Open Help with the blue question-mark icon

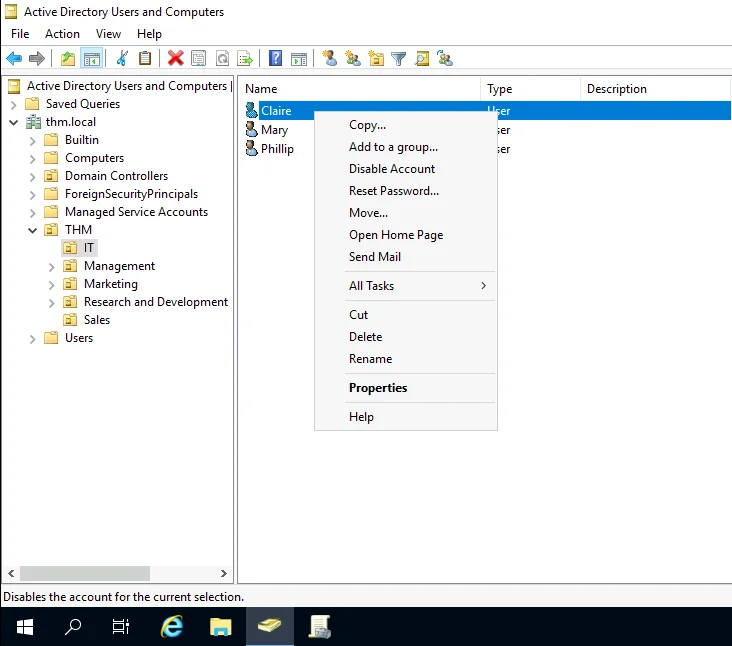pos(275,58)
